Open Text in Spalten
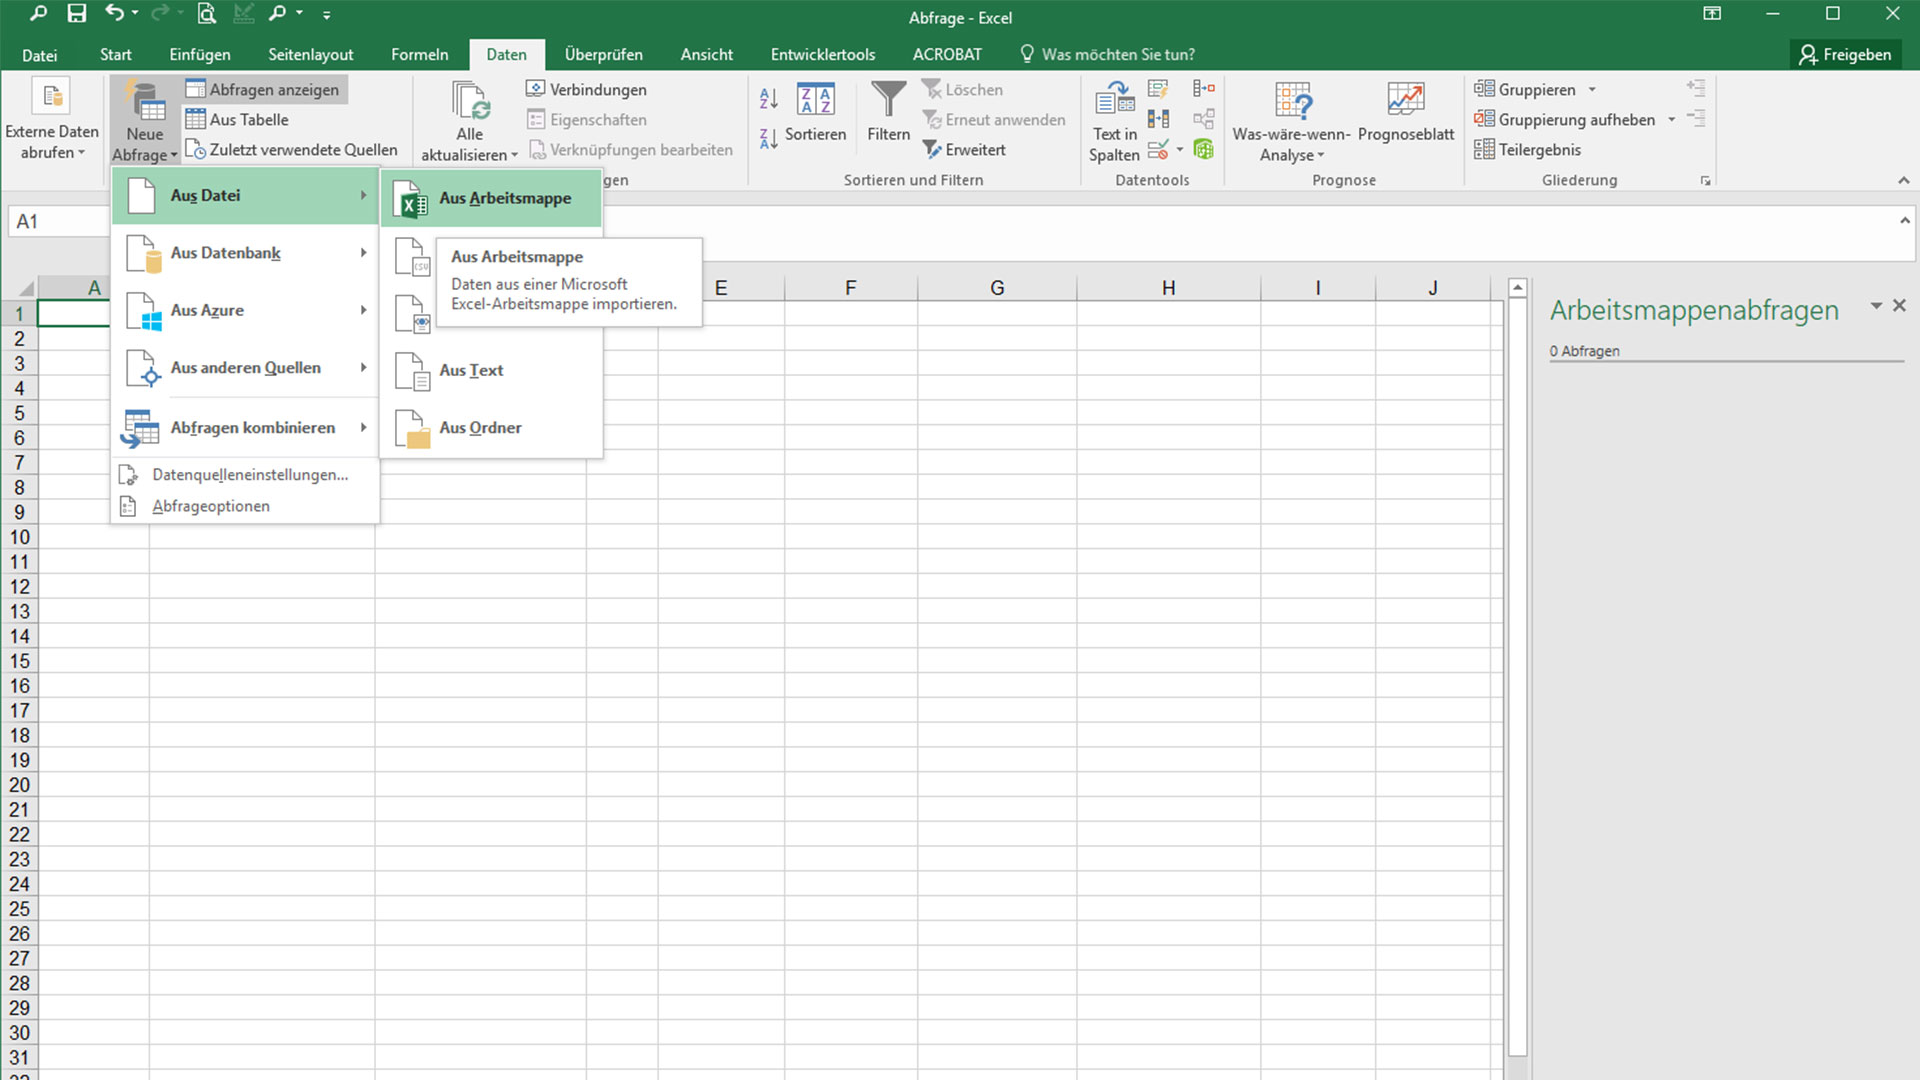The image size is (1920, 1080). pos(1113,120)
